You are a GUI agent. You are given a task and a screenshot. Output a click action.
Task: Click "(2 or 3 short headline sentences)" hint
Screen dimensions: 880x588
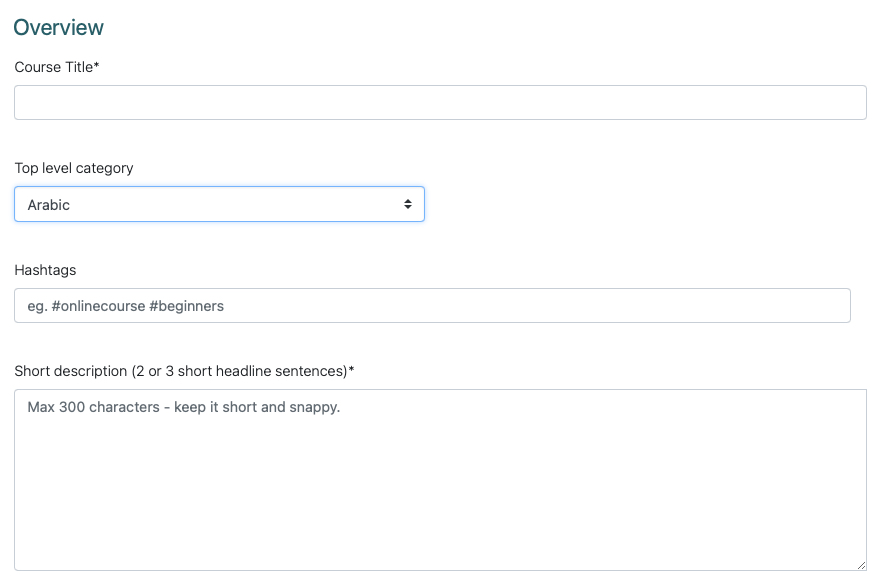pyautogui.click(x=238, y=371)
